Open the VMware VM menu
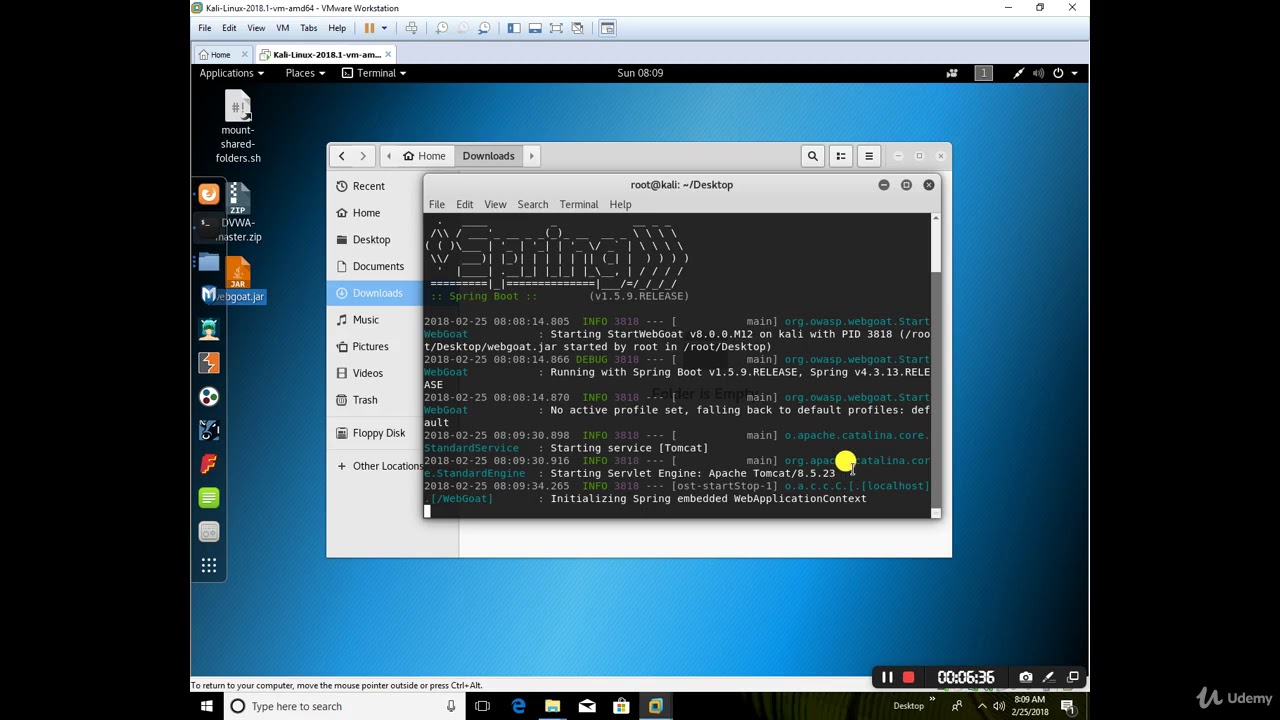The height and width of the screenshot is (720, 1280). tap(282, 28)
